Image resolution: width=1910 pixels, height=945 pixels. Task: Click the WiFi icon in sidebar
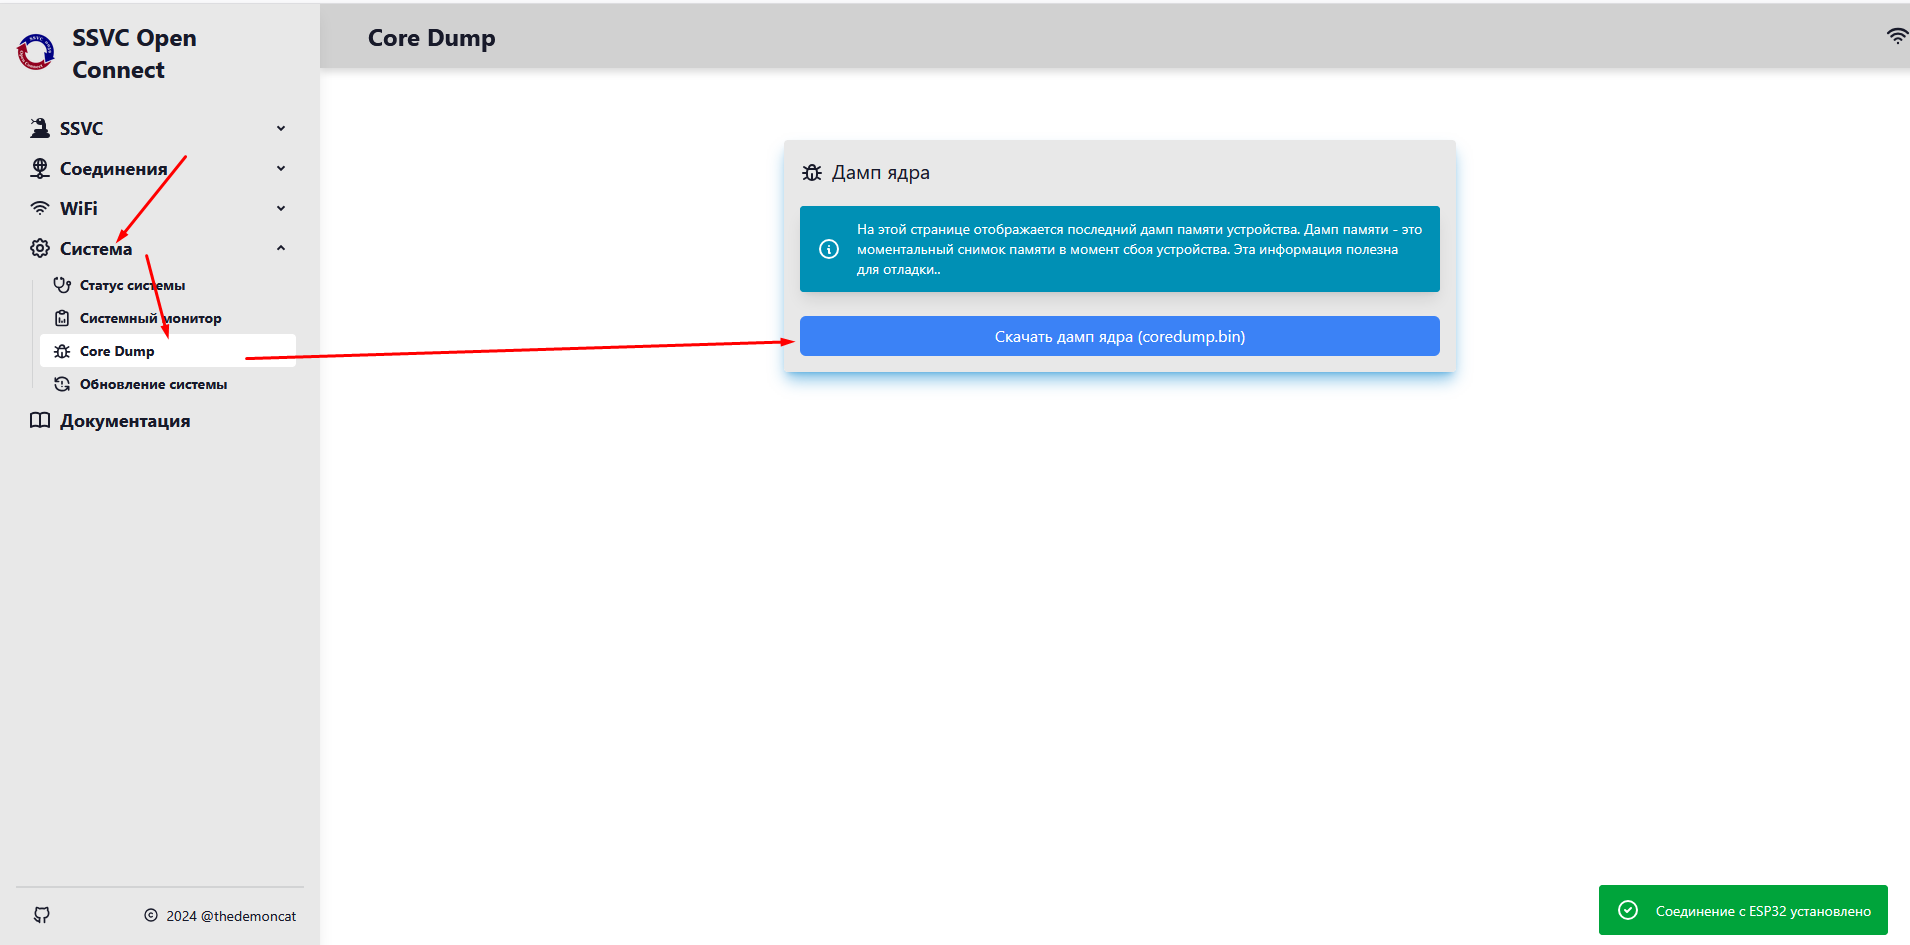(40, 208)
